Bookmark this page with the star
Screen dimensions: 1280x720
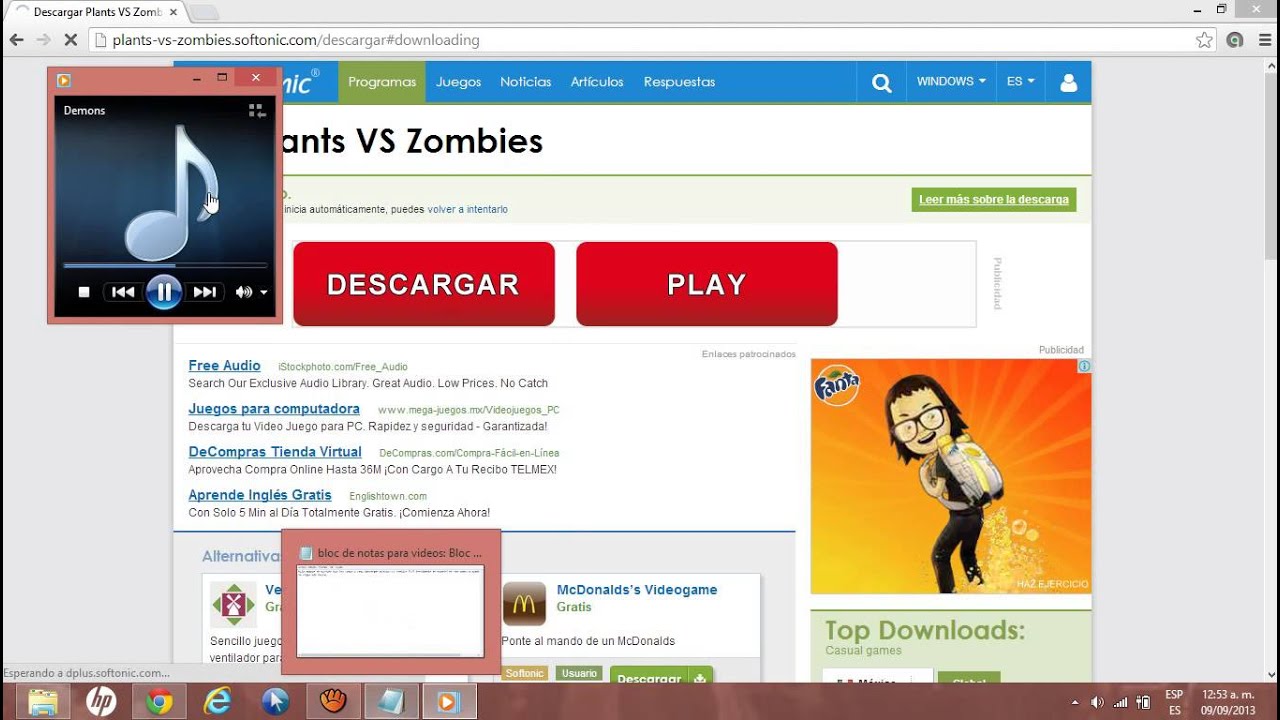pyautogui.click(x=1204, y=40)
